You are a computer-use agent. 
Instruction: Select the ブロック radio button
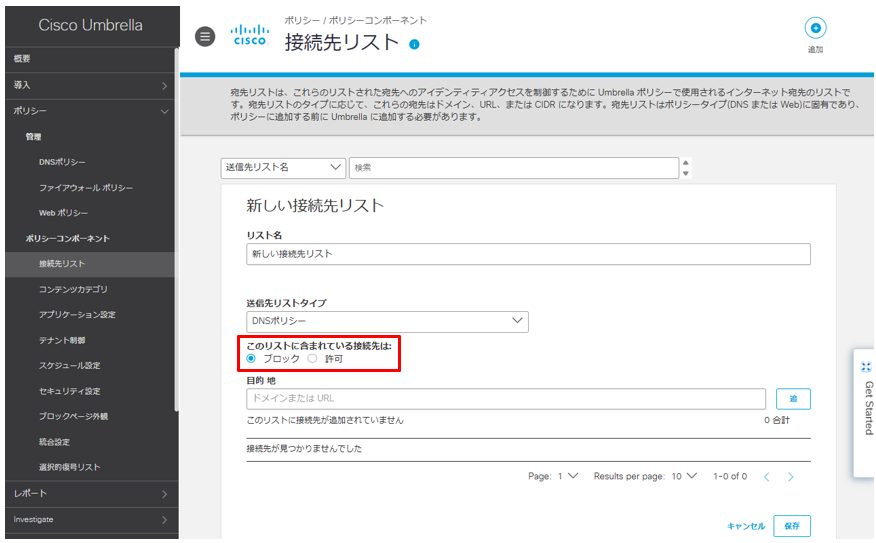coord(251,359)
